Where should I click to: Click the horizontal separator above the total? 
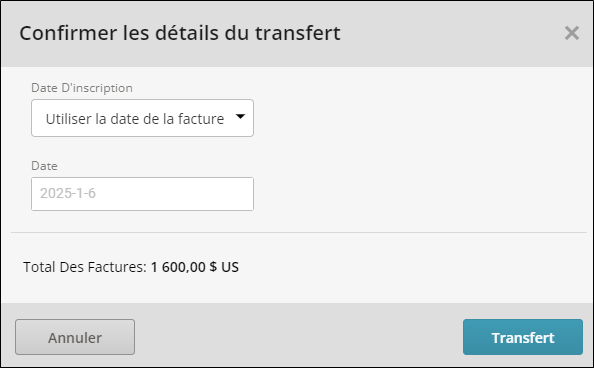(299, 232)
